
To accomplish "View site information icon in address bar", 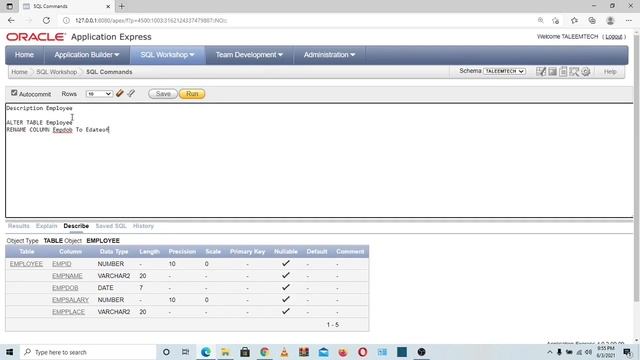I will tap(66, 20).
